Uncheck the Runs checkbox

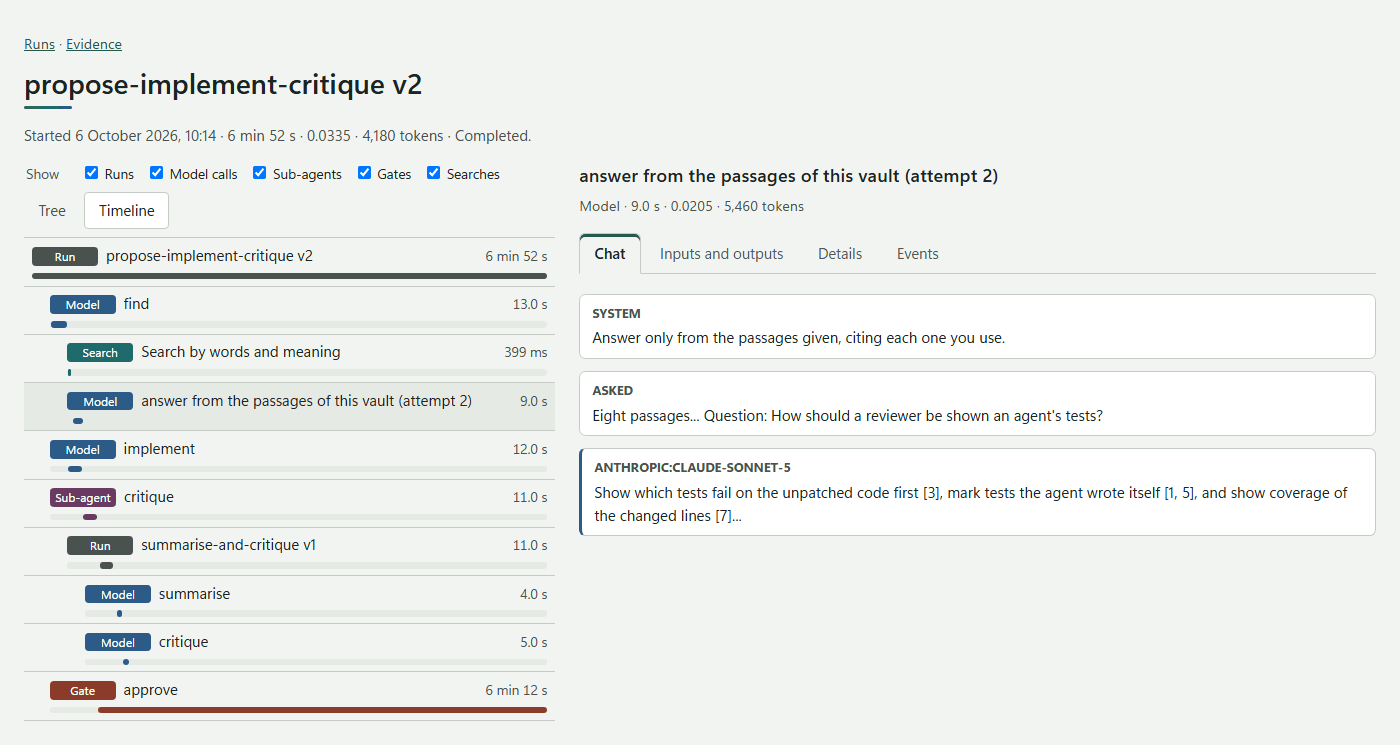click(92, 173)
